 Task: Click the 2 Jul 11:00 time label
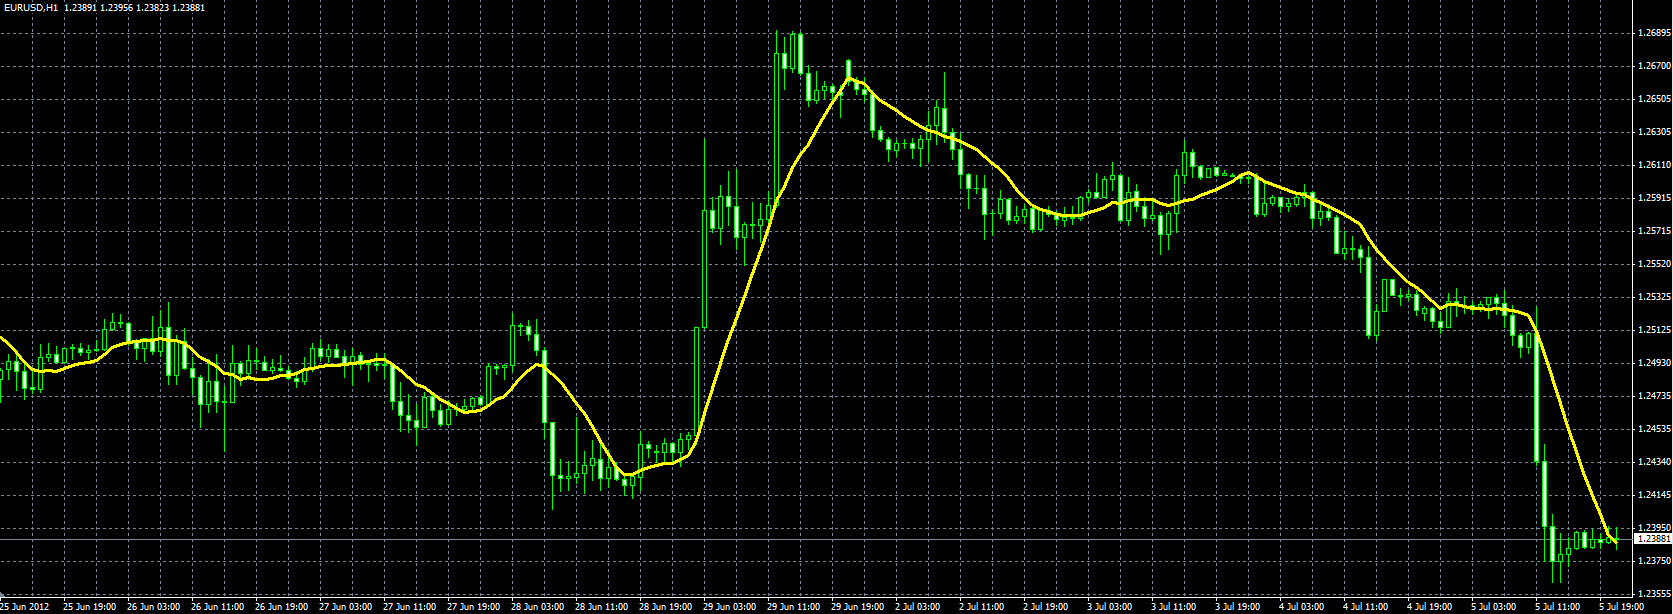pos(983,606)
